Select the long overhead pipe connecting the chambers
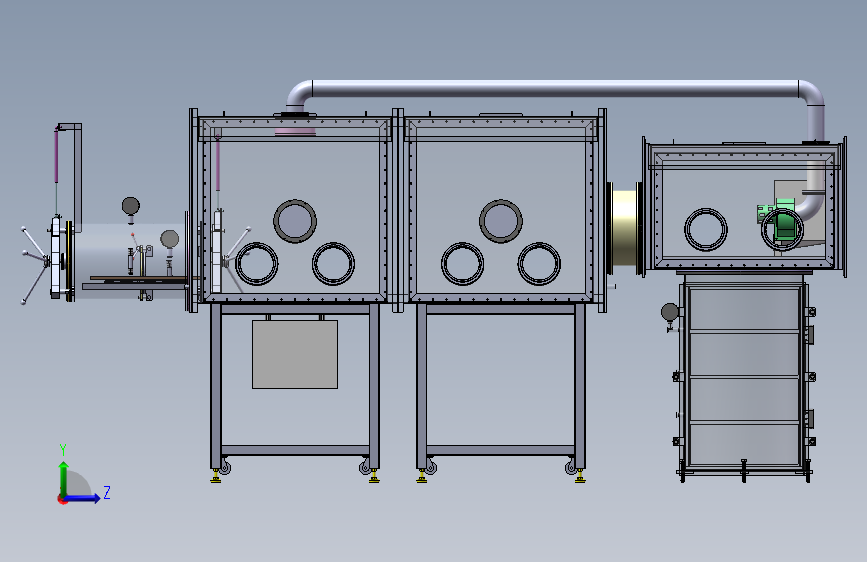867x562 pixels. 555,89
